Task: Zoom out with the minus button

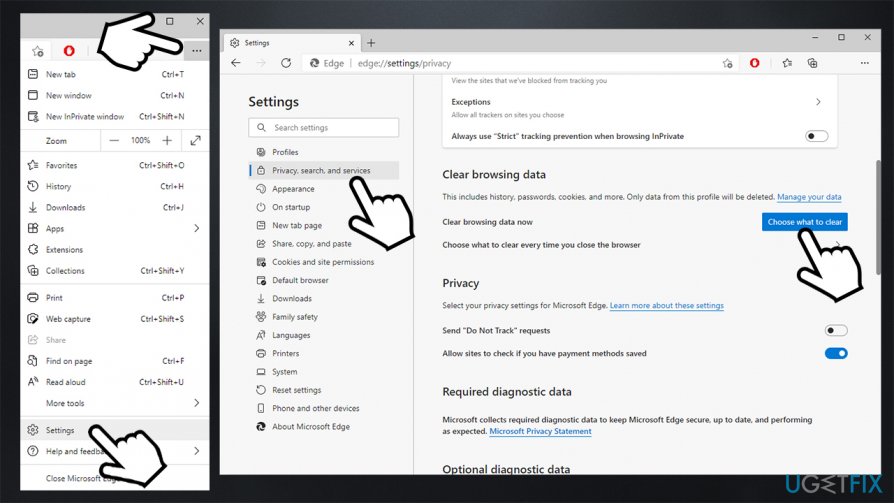Action: [114, 140]
